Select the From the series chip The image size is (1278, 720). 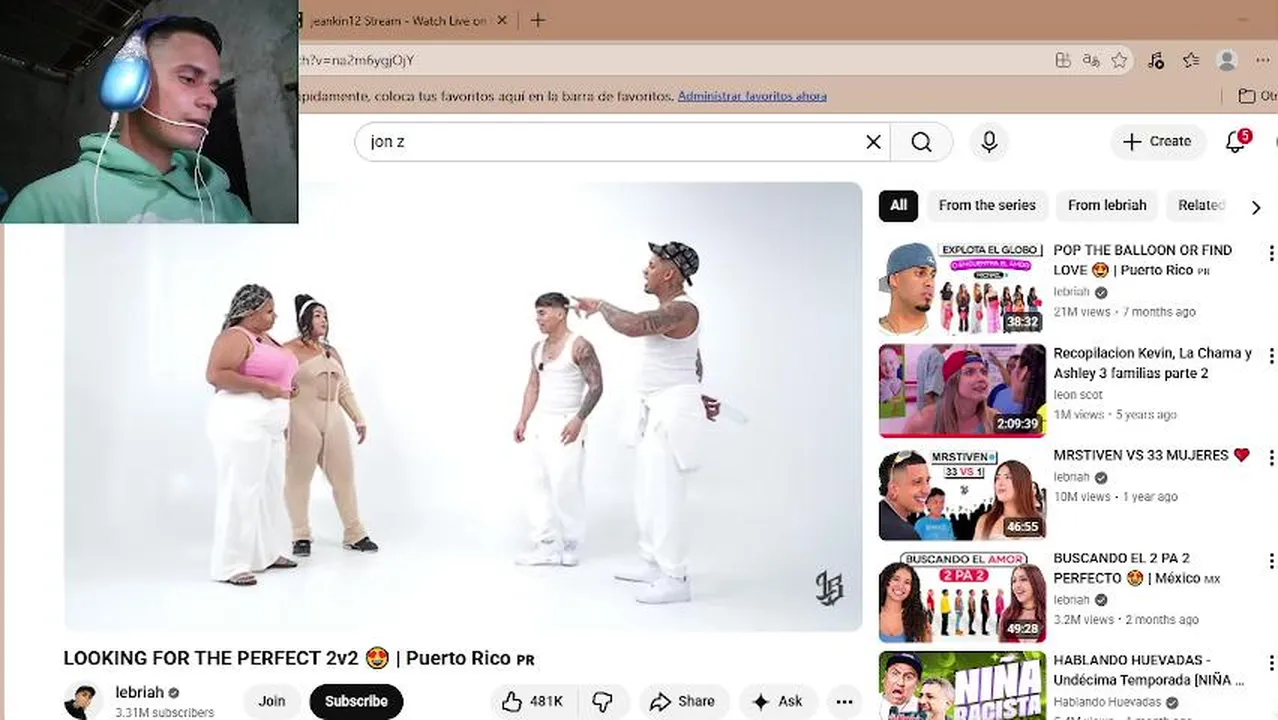click(x=987, y=205)
